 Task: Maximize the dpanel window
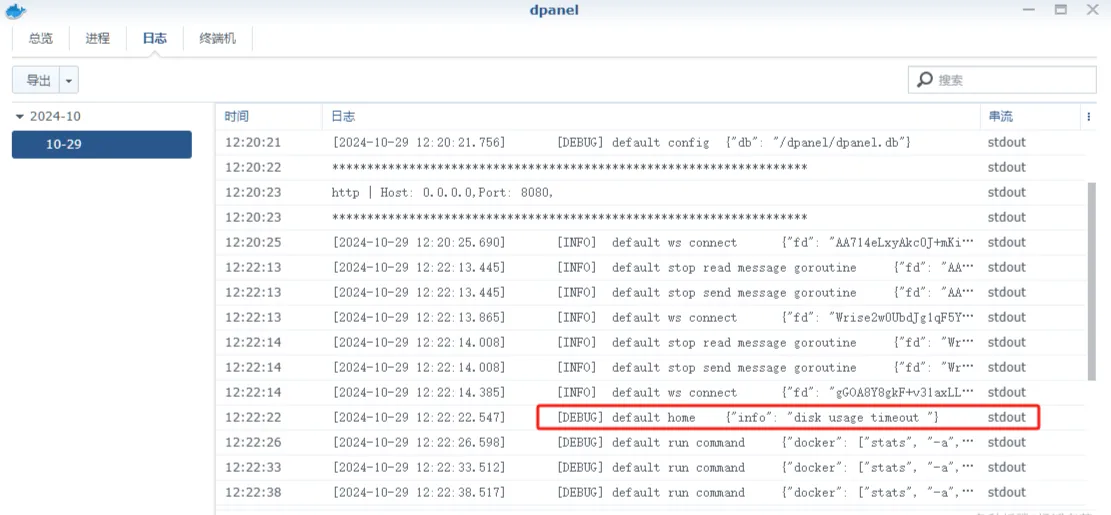click(1060, 10)
